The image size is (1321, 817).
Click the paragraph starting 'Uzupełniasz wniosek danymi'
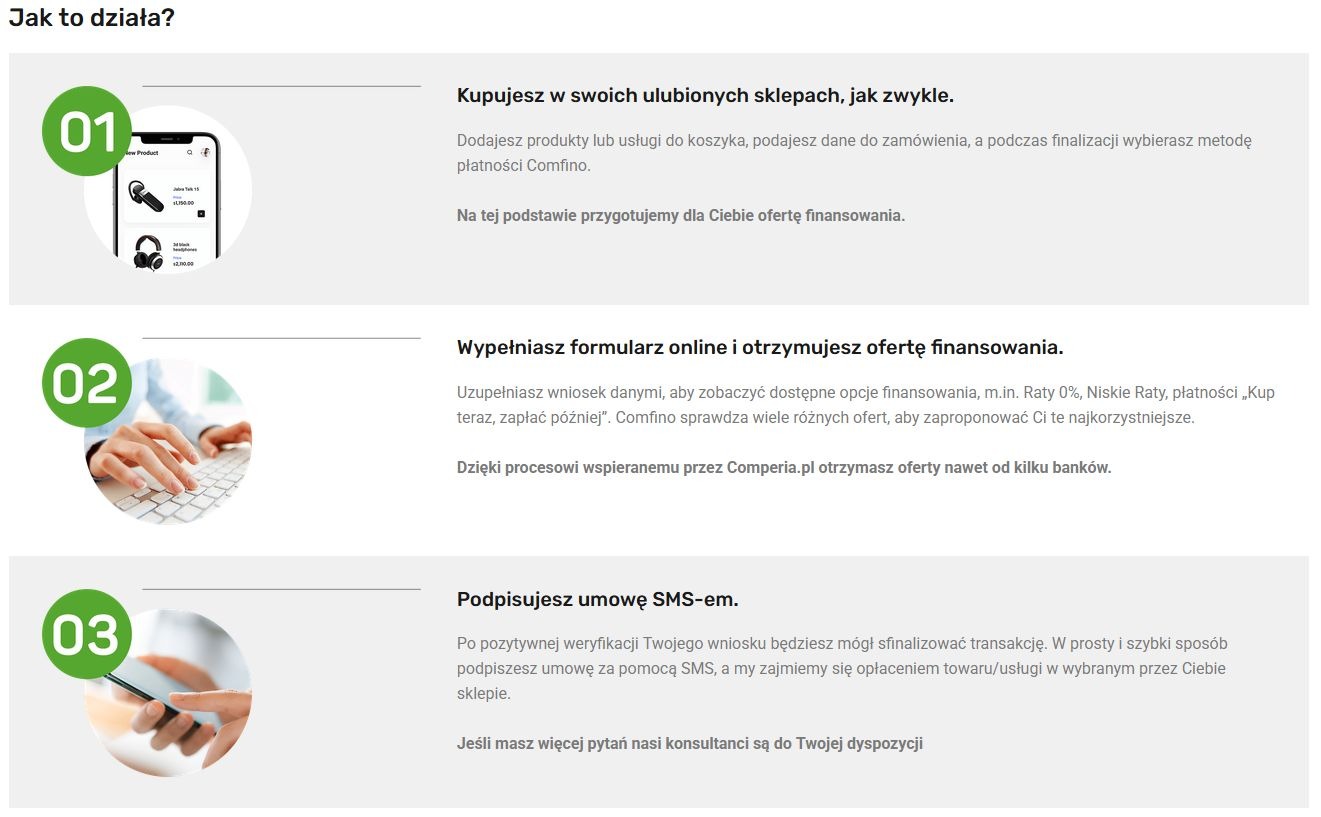[x=866, y=405]
